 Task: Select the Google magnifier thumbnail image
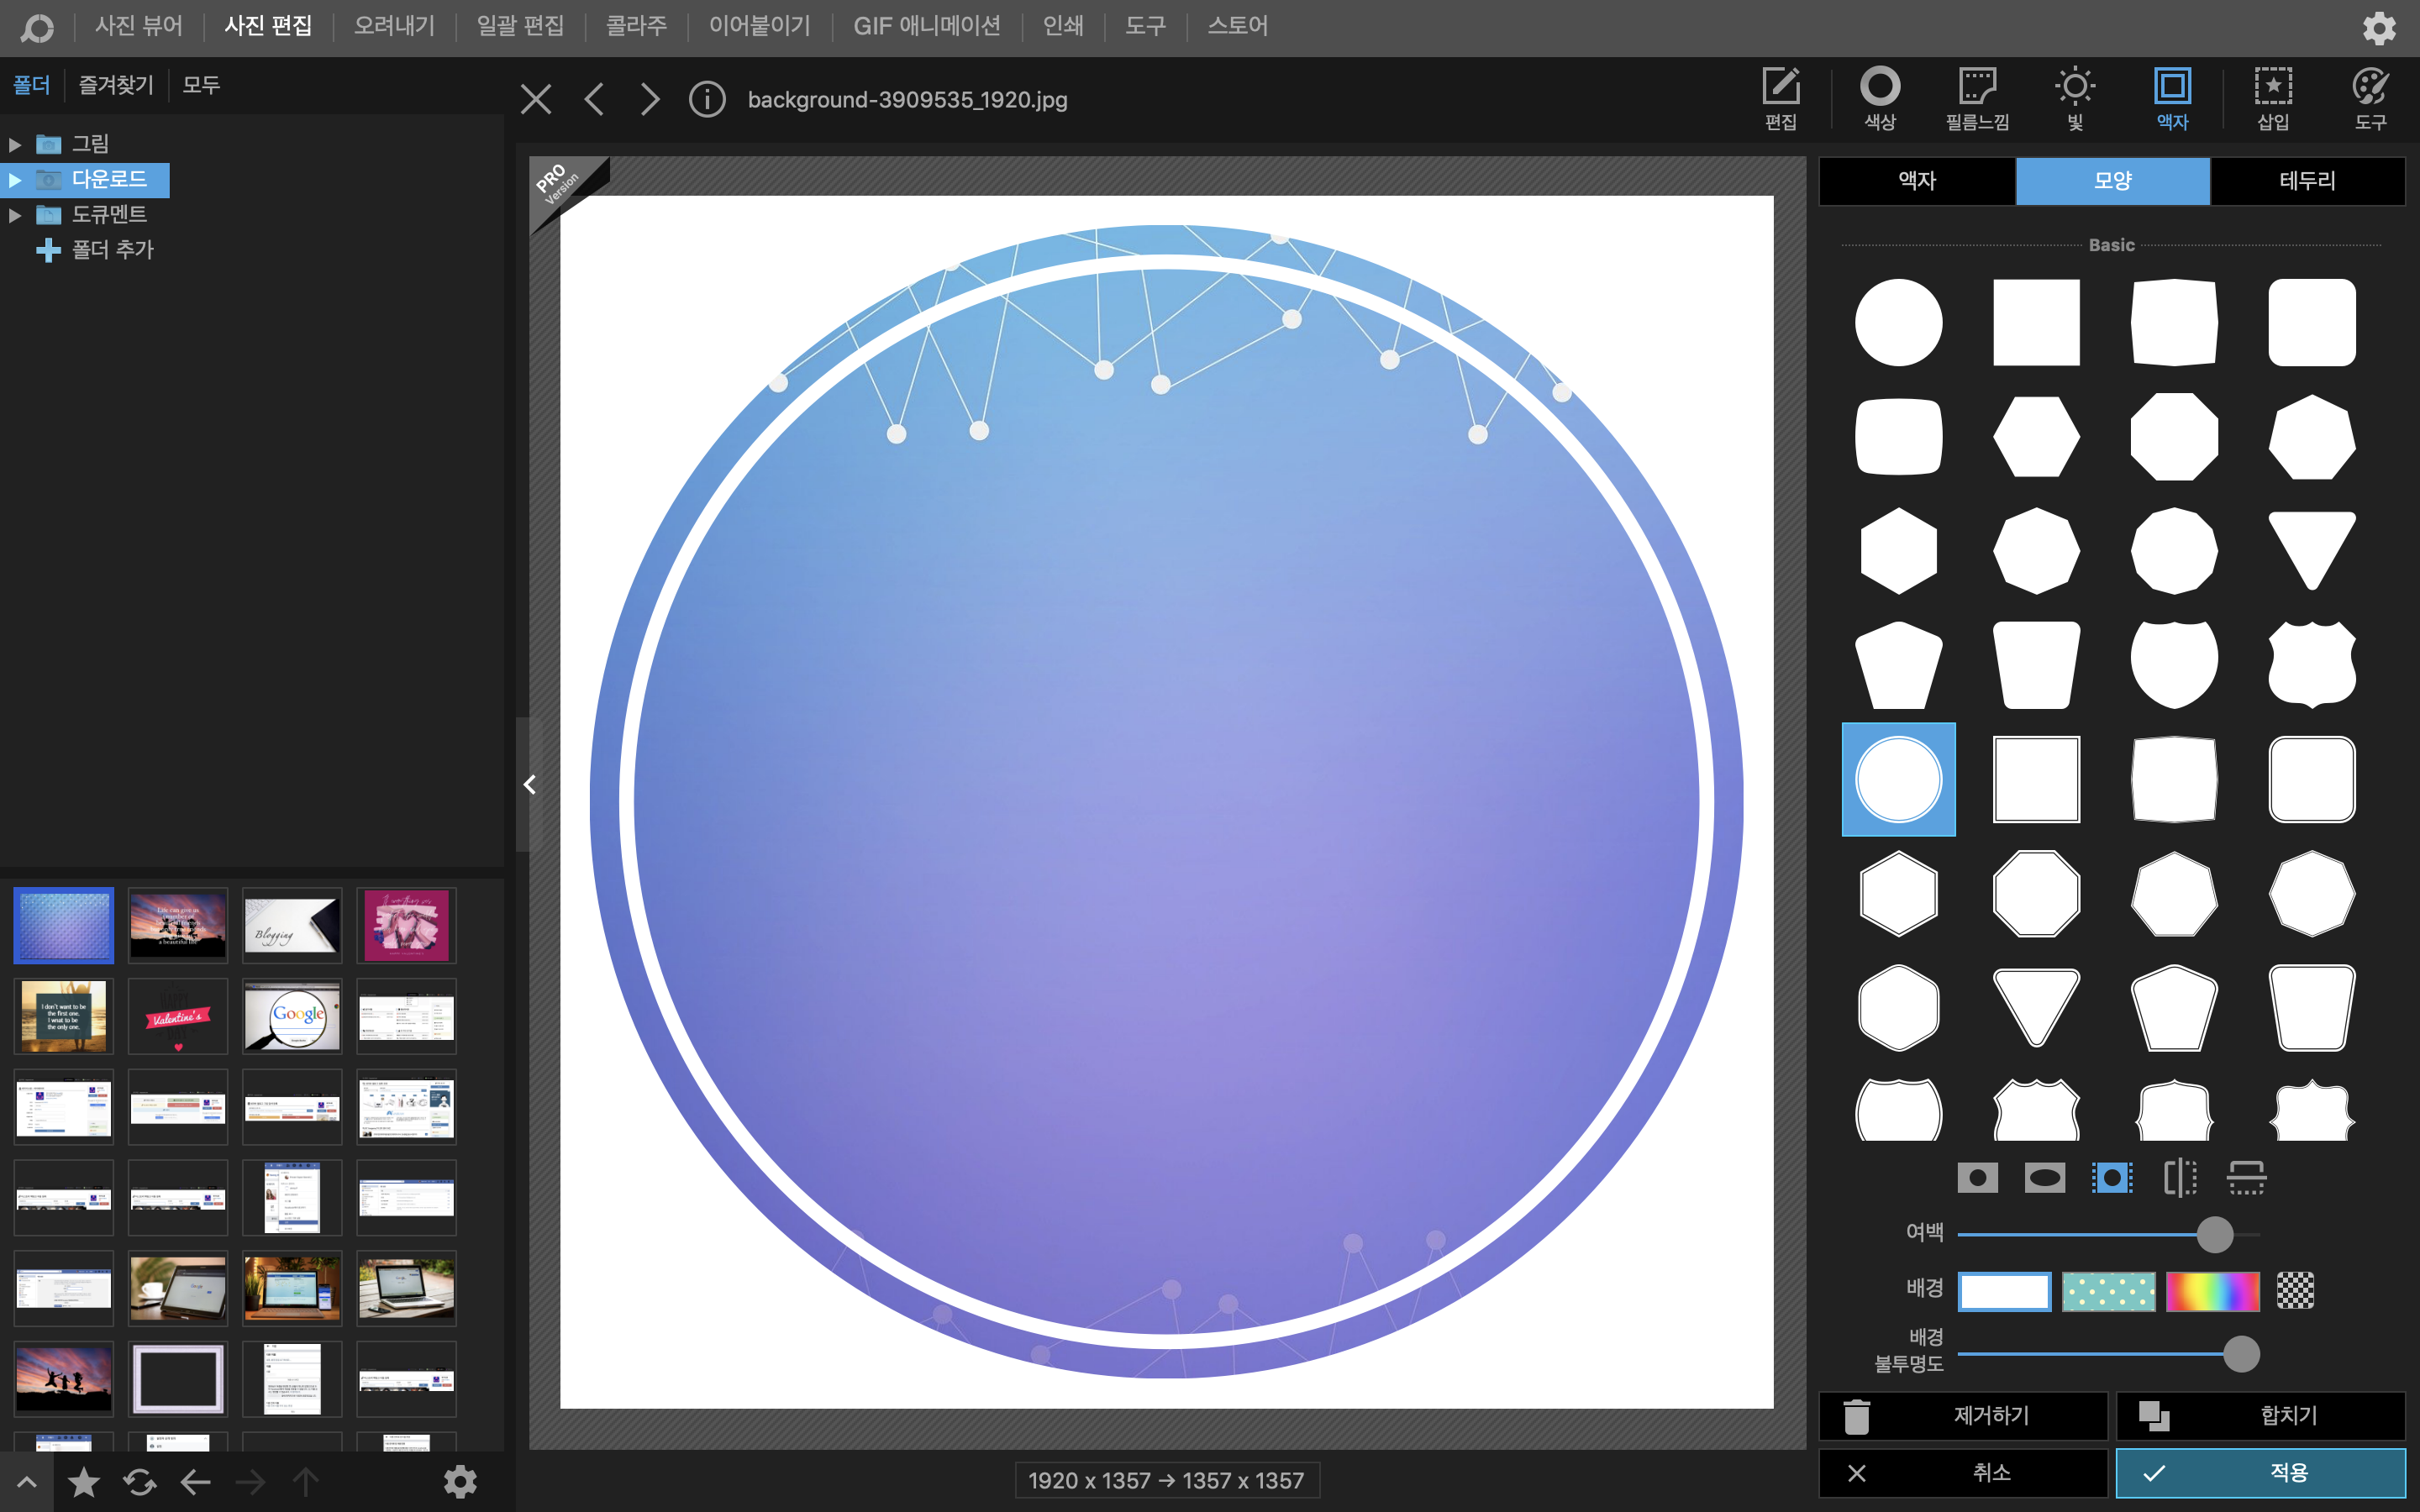[x=292, y=1016]
